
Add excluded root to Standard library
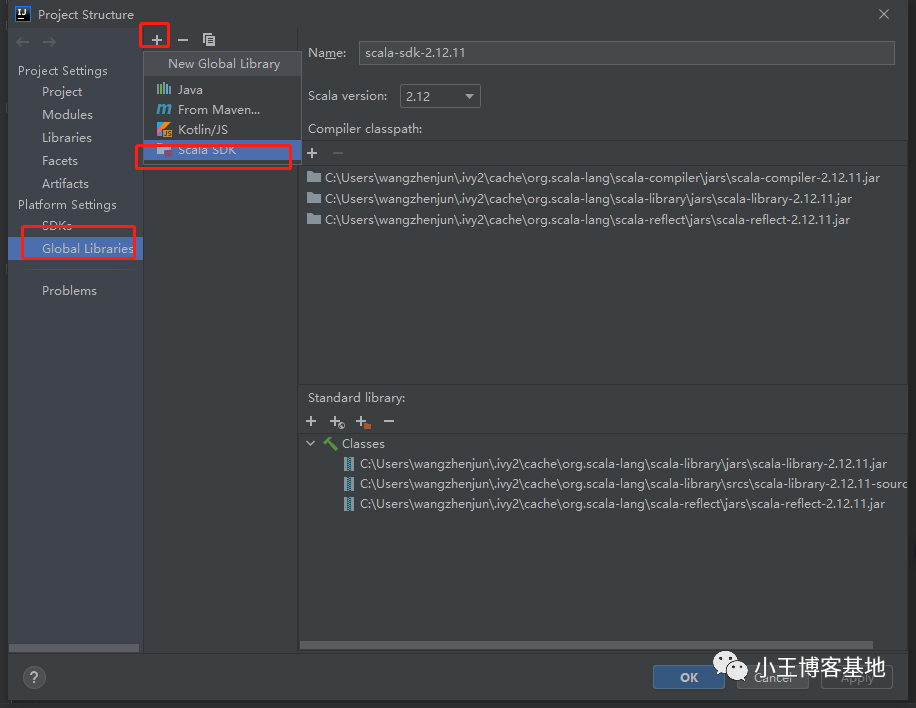[363, 422]
